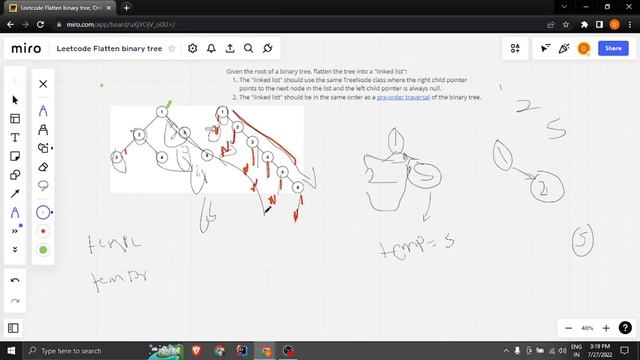
Task: Switch to the Leetcode Flatten binary tree tab
Action: pyautogui.click(x=60, y=8)
